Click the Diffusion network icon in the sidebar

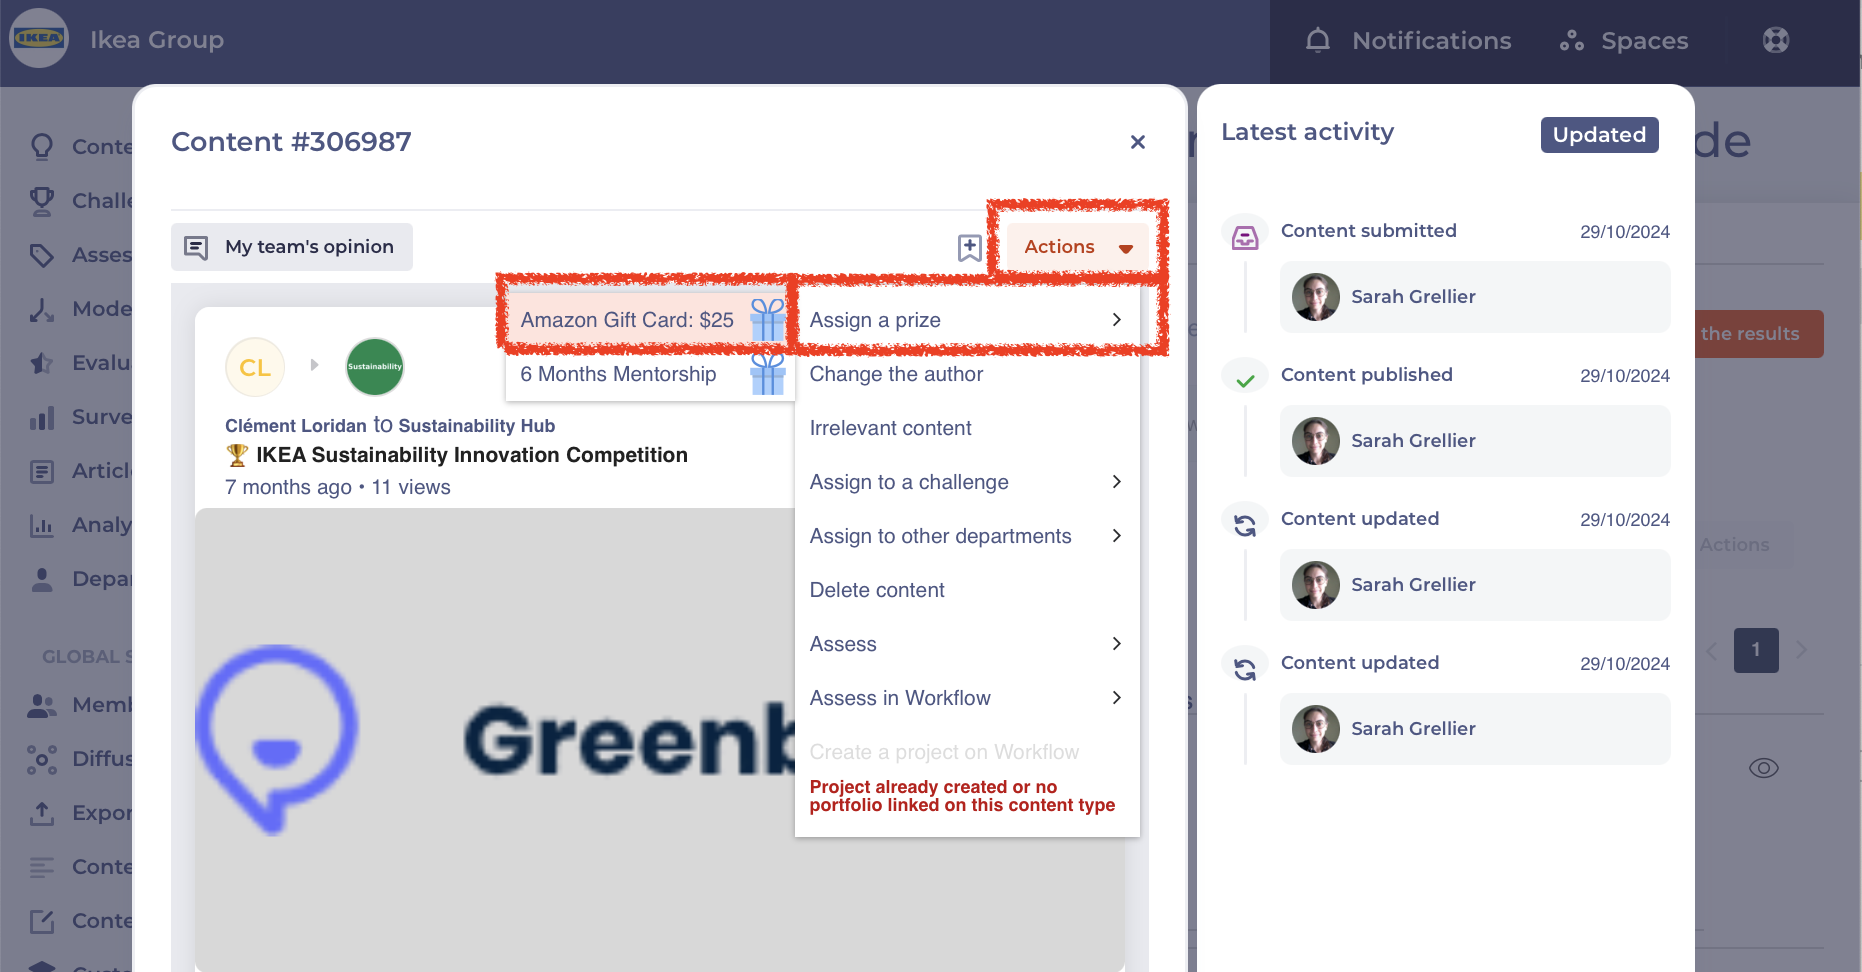(x=42, y=759)
